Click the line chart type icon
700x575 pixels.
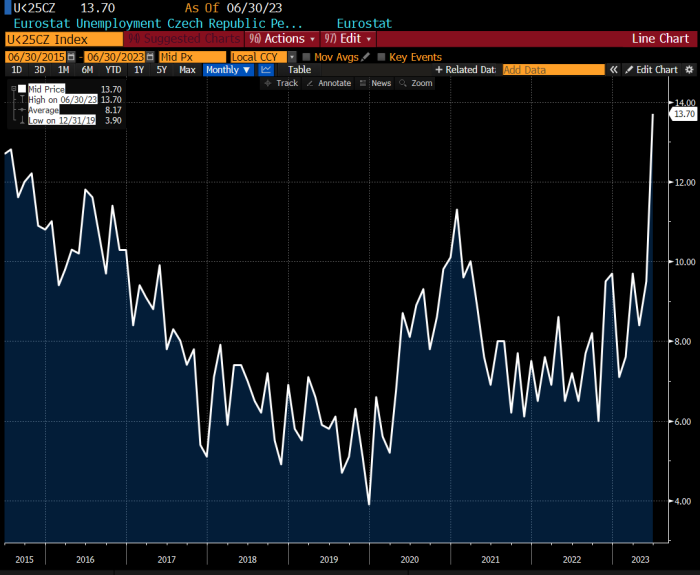[x=266, y=70]
